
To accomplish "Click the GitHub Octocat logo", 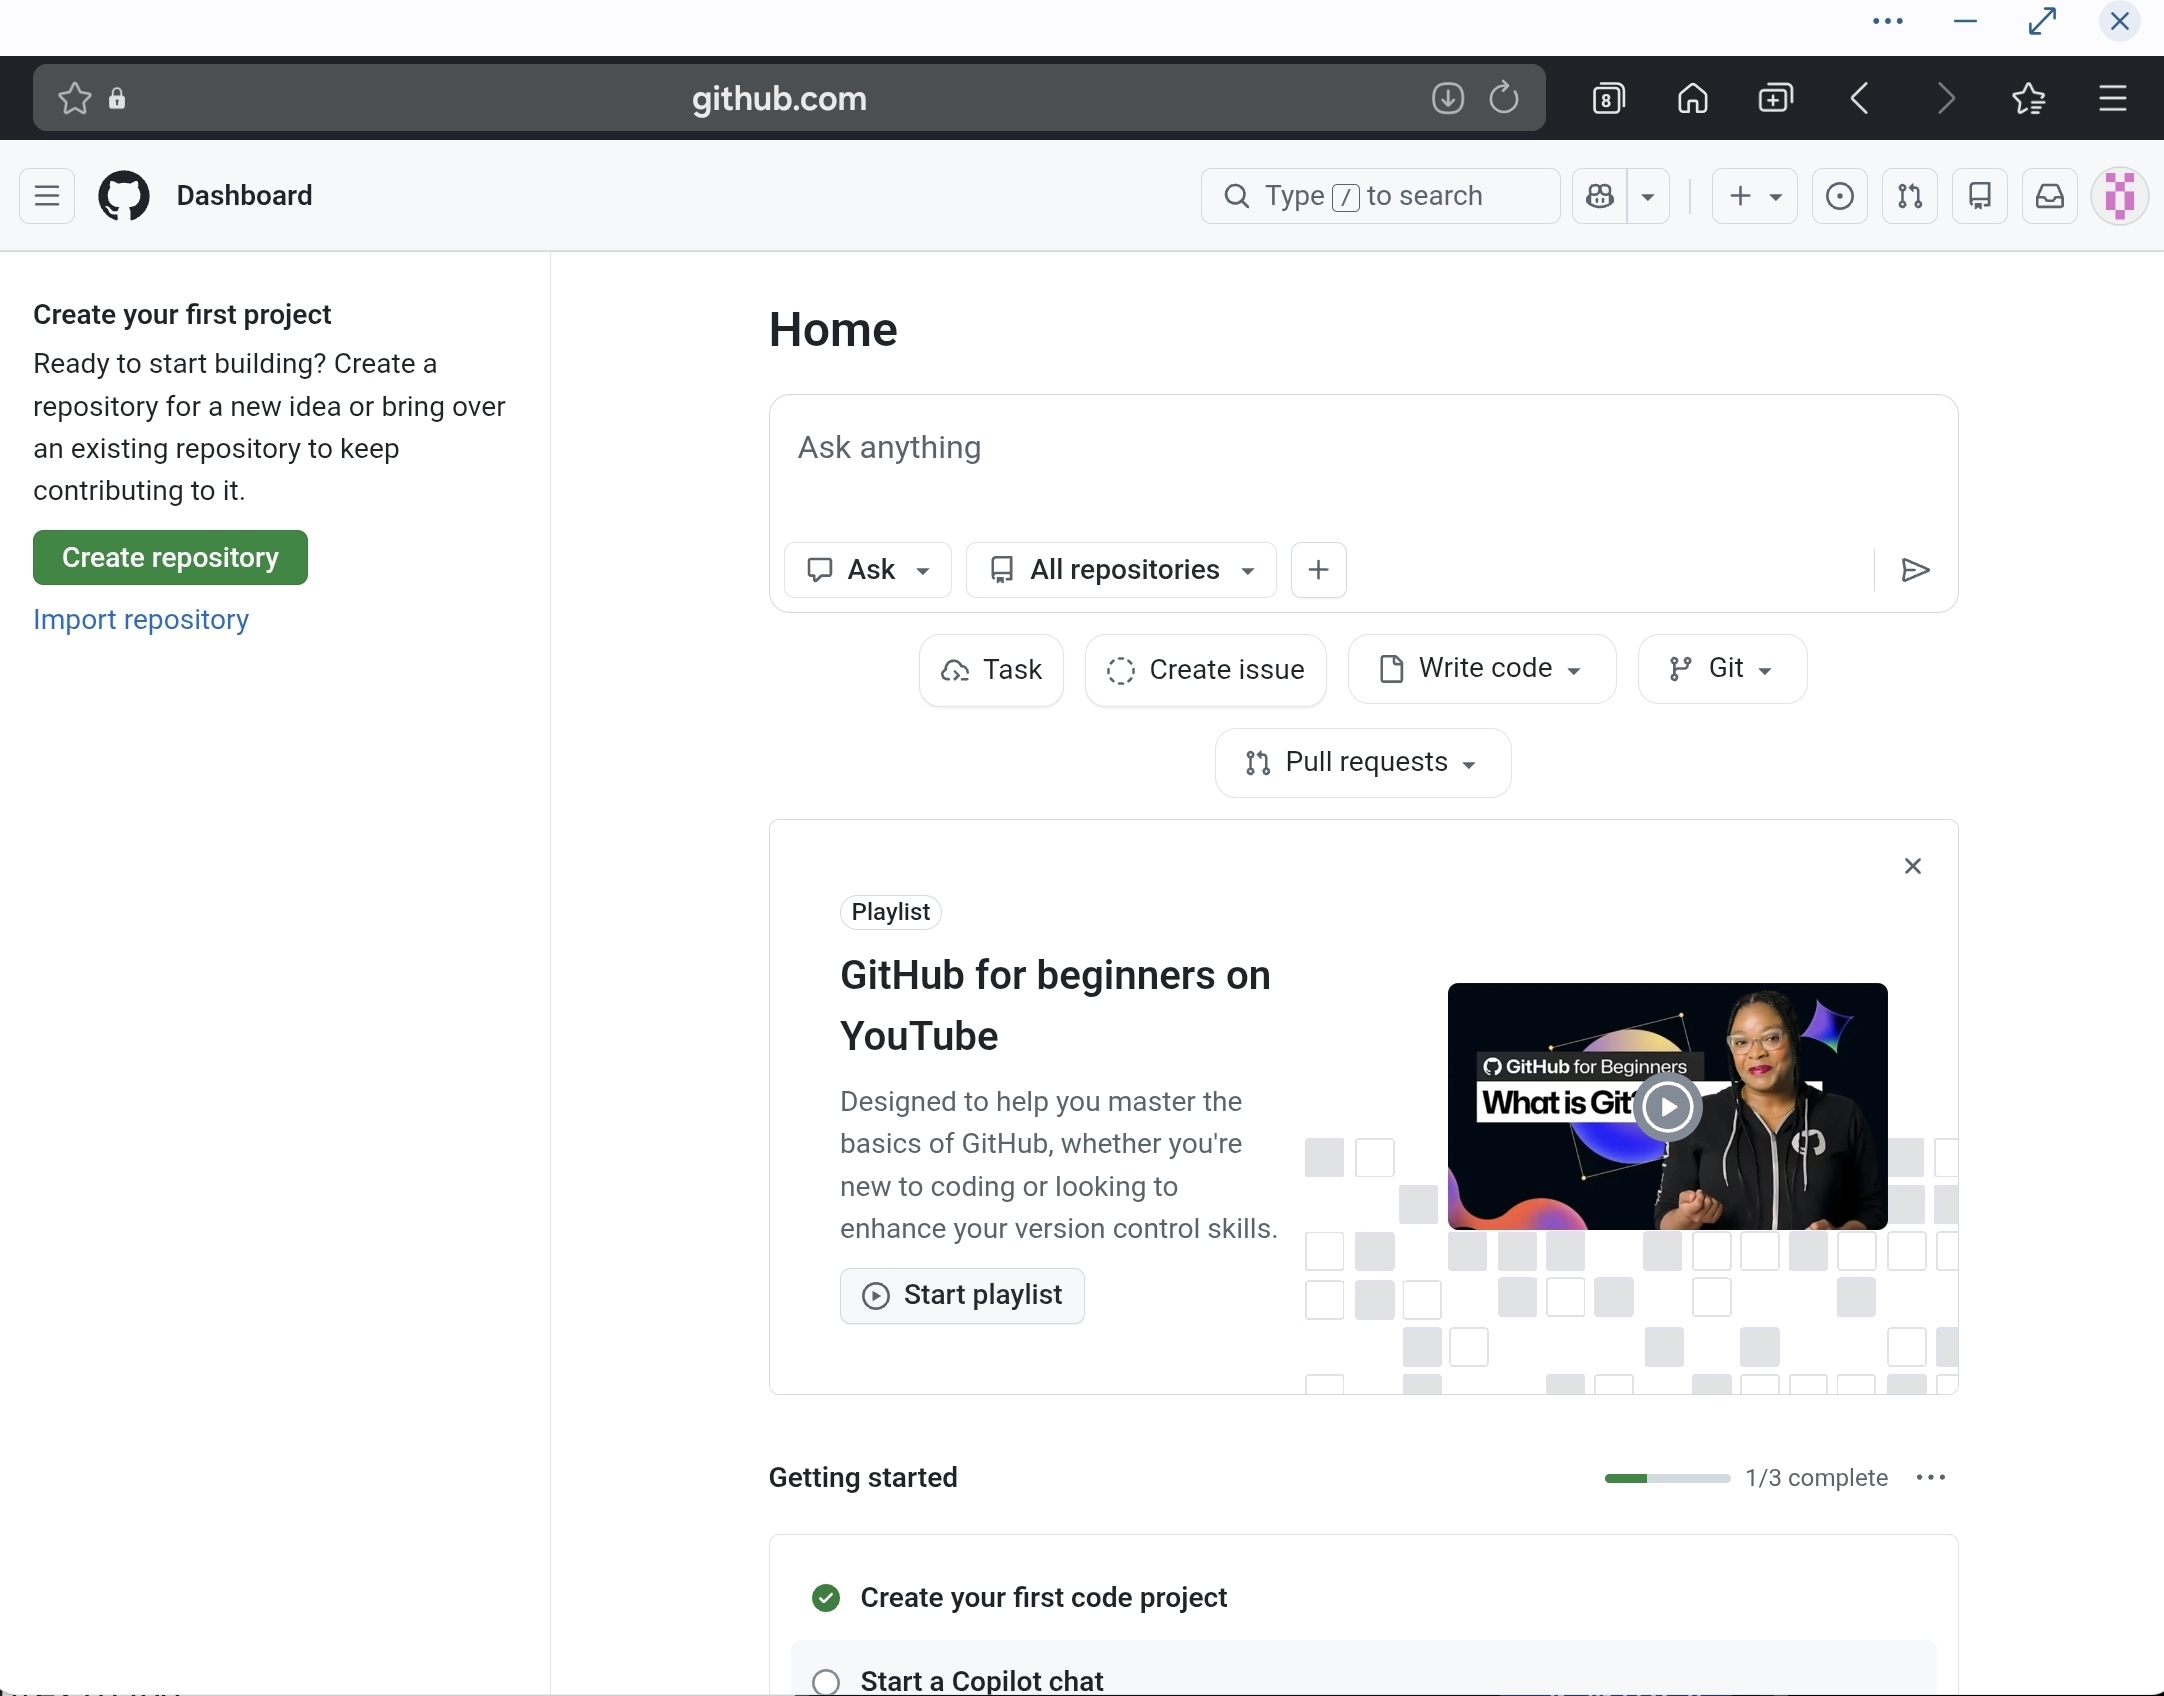I will tap(124, 196).
